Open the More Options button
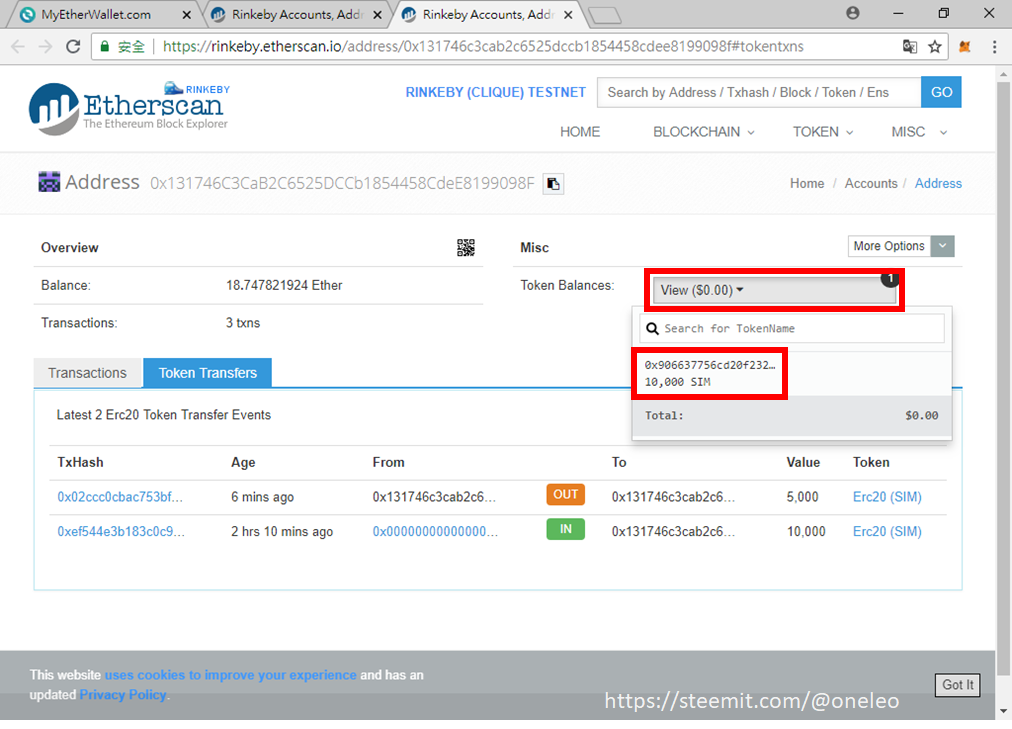The height and width of the screenshot is (729, 1012). (x=889, y=246)
